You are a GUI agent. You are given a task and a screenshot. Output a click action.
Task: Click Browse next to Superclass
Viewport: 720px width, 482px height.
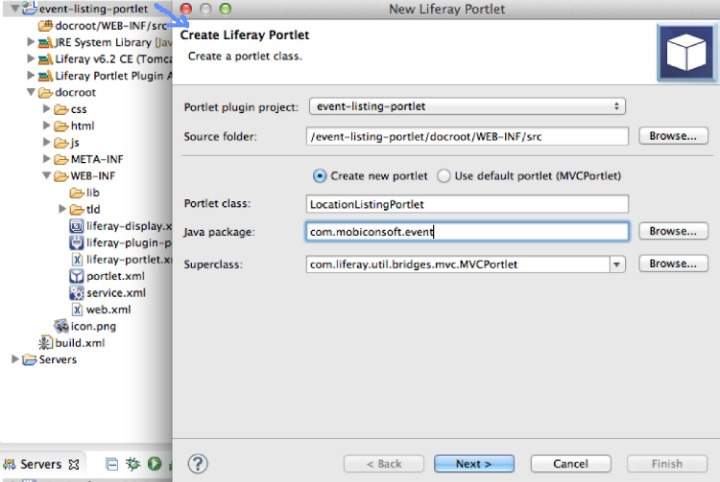pyautogui.click(x=673, y=264)
